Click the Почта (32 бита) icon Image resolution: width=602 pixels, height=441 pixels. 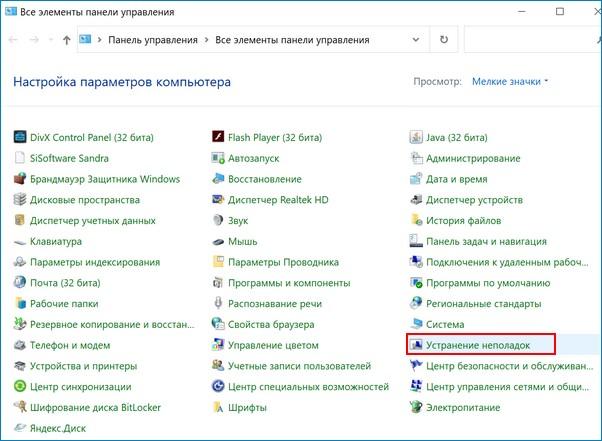point(20,282)
